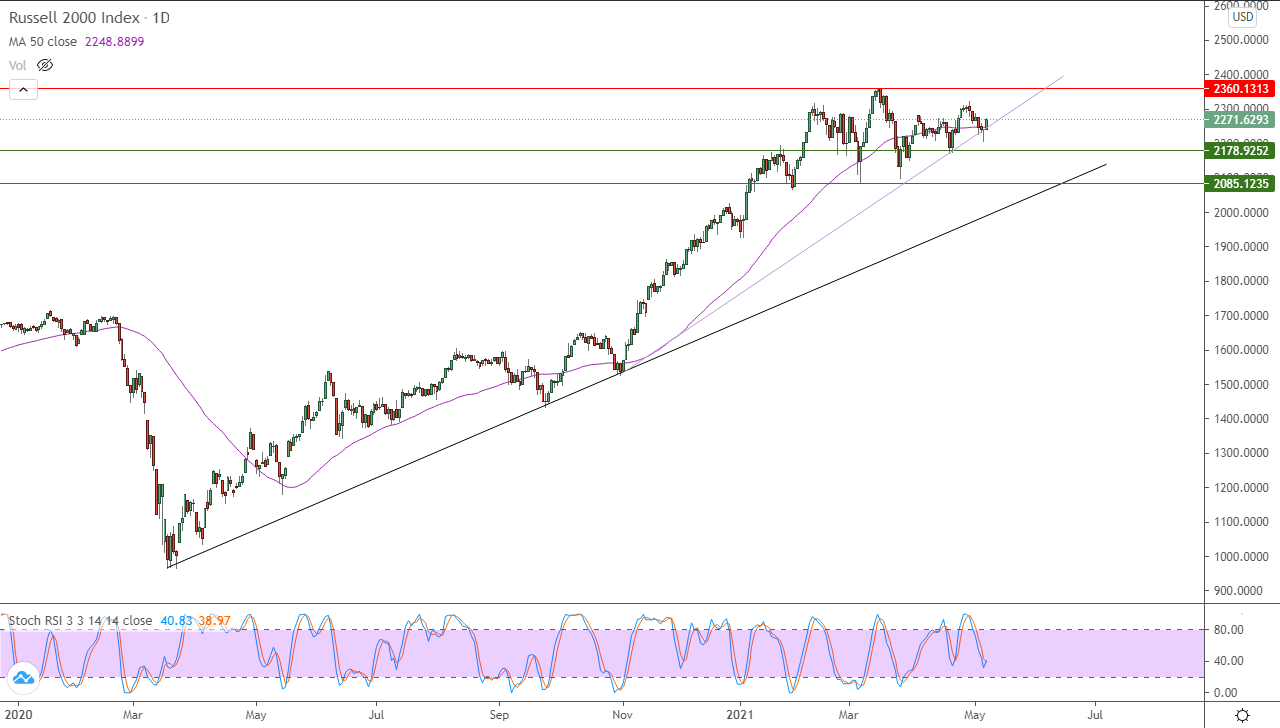Click the 1800.0000 price axis label

1241,281
